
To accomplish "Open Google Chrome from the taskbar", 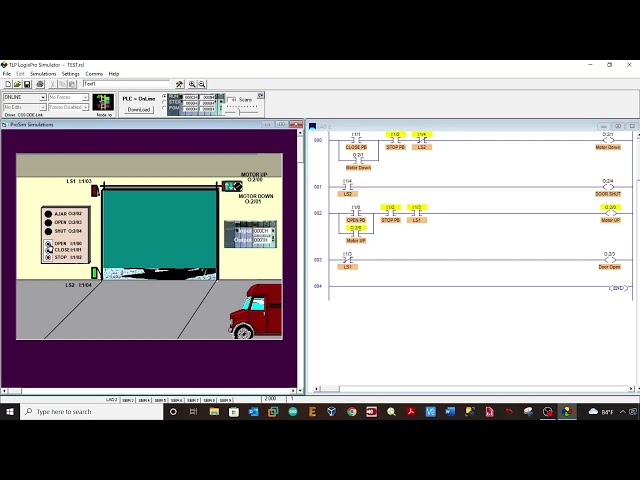I will tap(351, 411).
